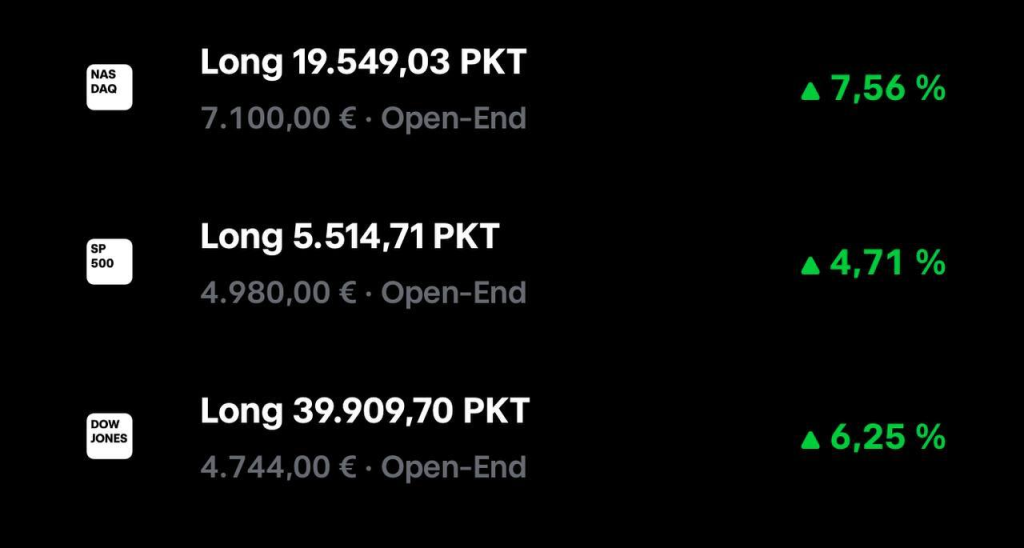Click green up arrow beside 4,71 %
The width and height of the screenshot is (1024, 548).
pos(810,265)
